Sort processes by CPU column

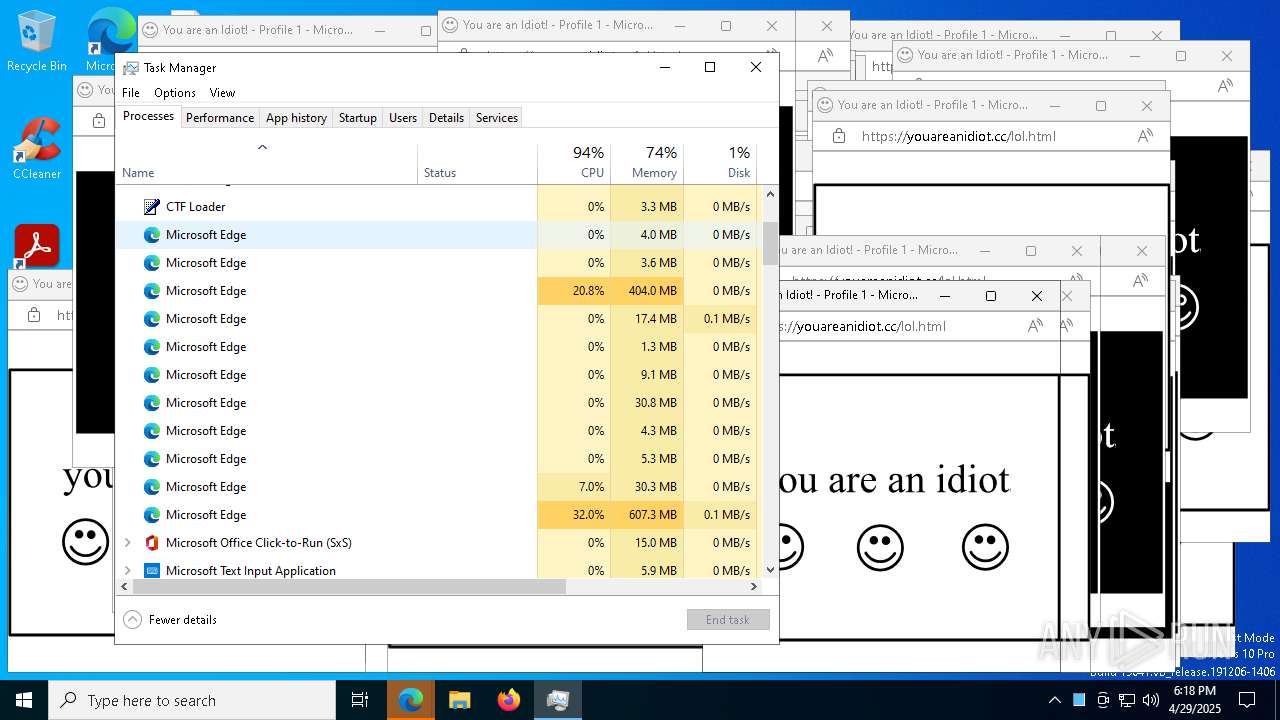(574, 164)
